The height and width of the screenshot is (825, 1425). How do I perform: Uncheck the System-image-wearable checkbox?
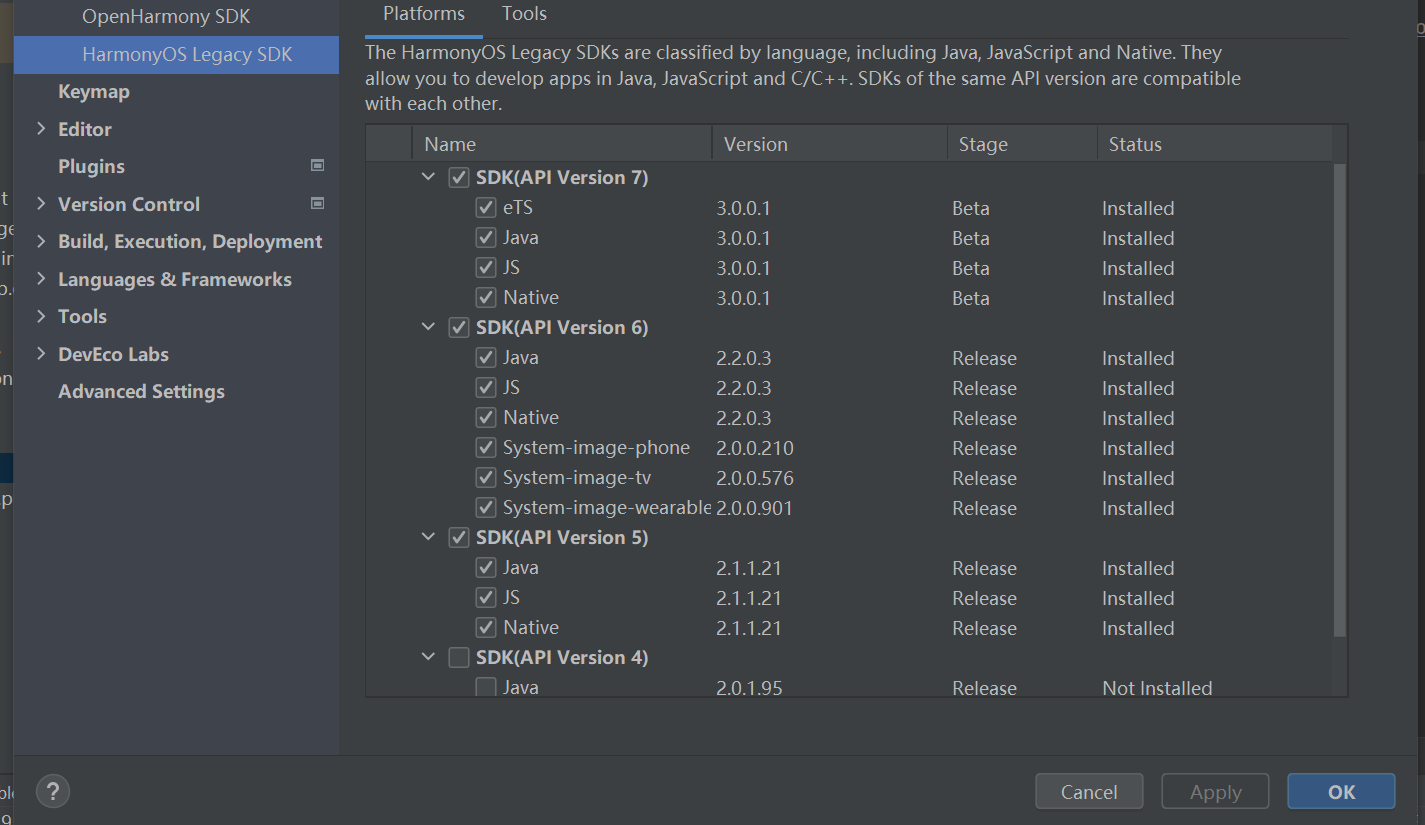click(x=486, y=508)
